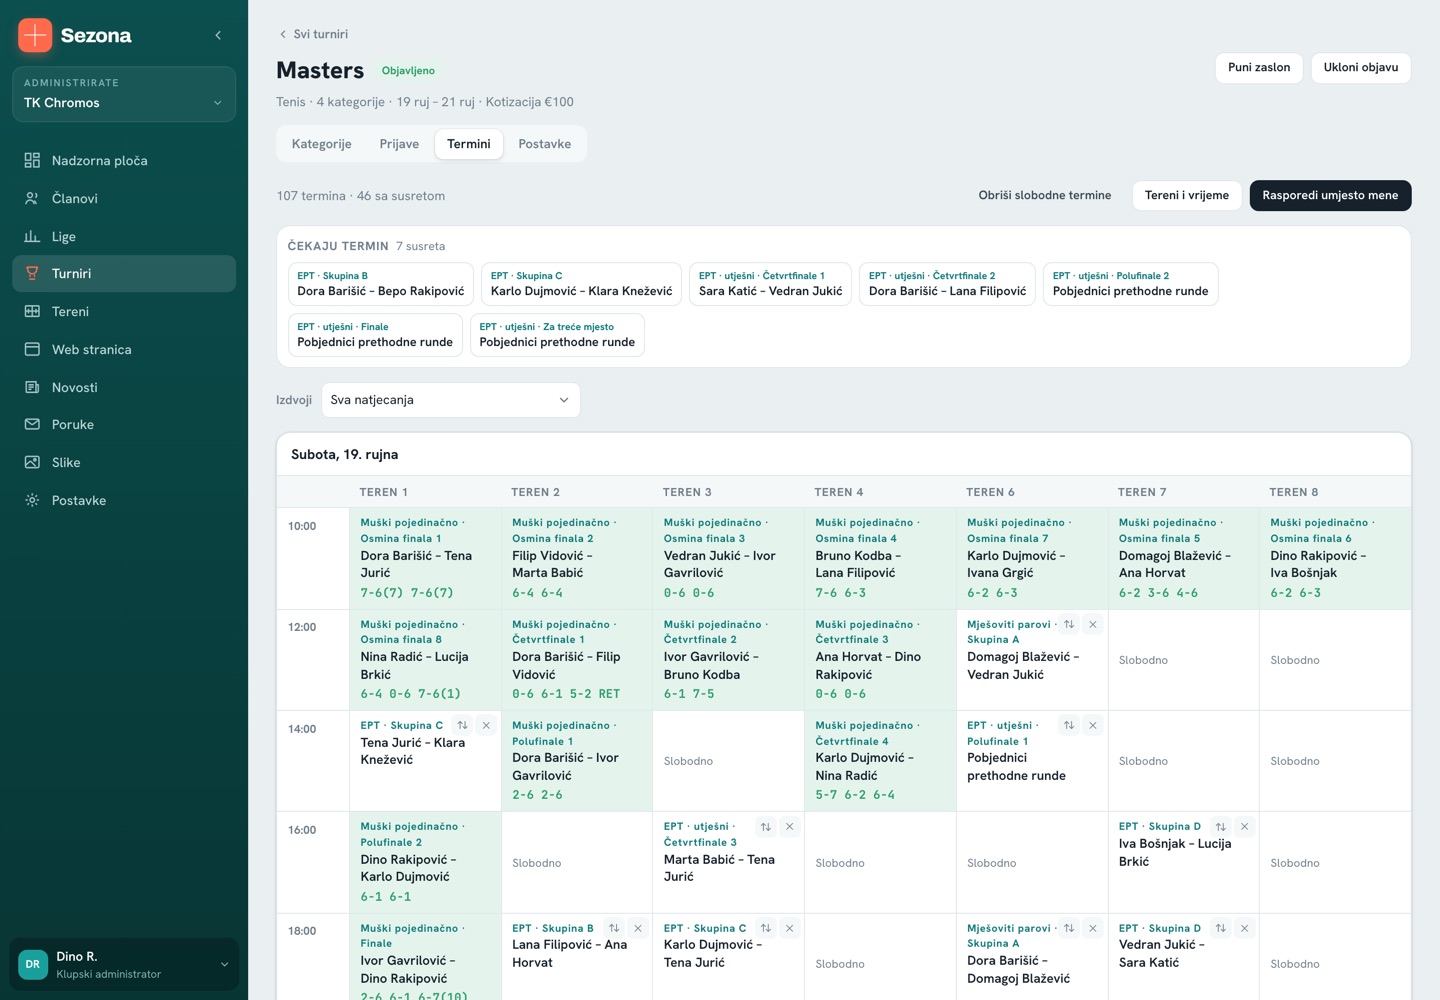Screen dimensions: 1440x1000
Task: Select the Termini tab
Action: (x=469, y=144)
